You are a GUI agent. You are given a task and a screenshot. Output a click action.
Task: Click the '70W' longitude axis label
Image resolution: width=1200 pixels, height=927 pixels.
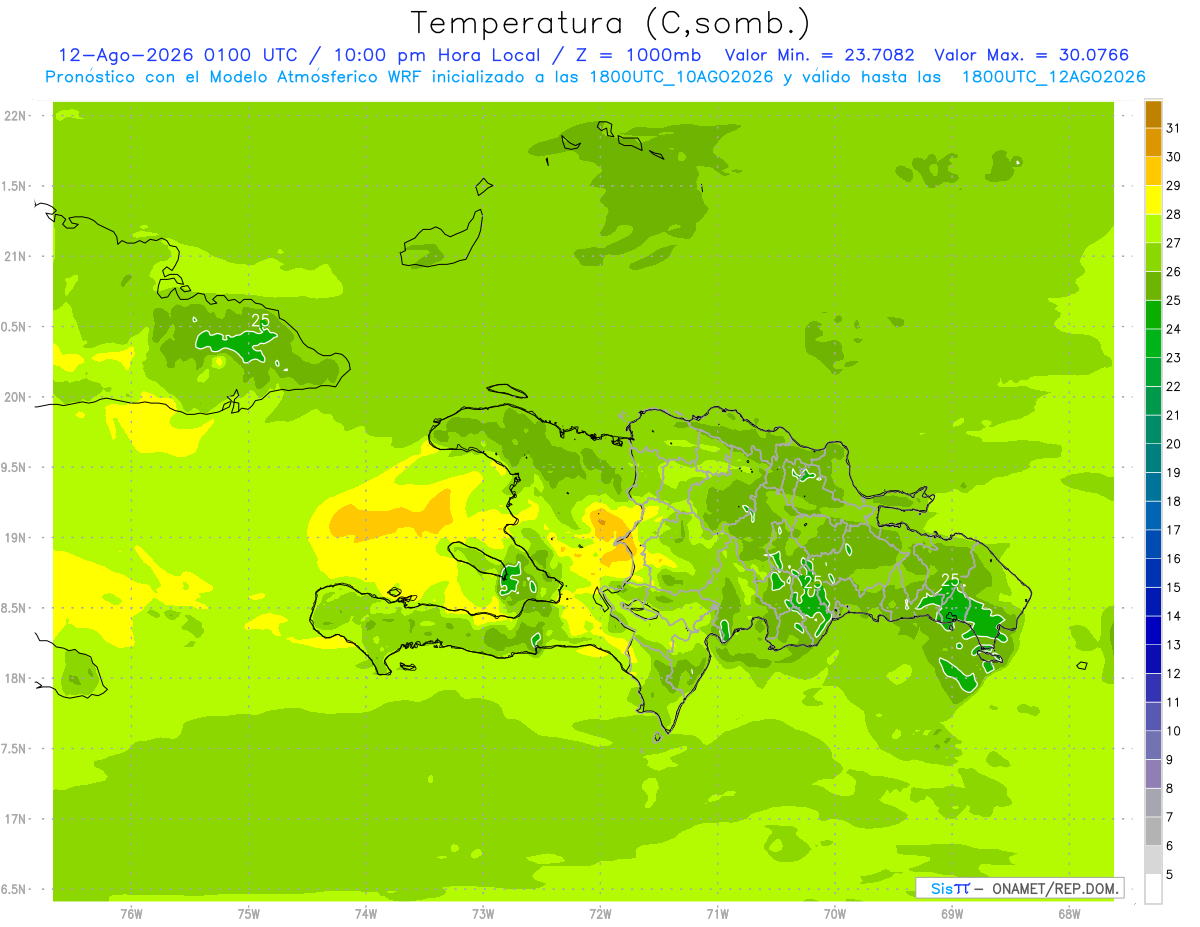(x=834, y=914)
